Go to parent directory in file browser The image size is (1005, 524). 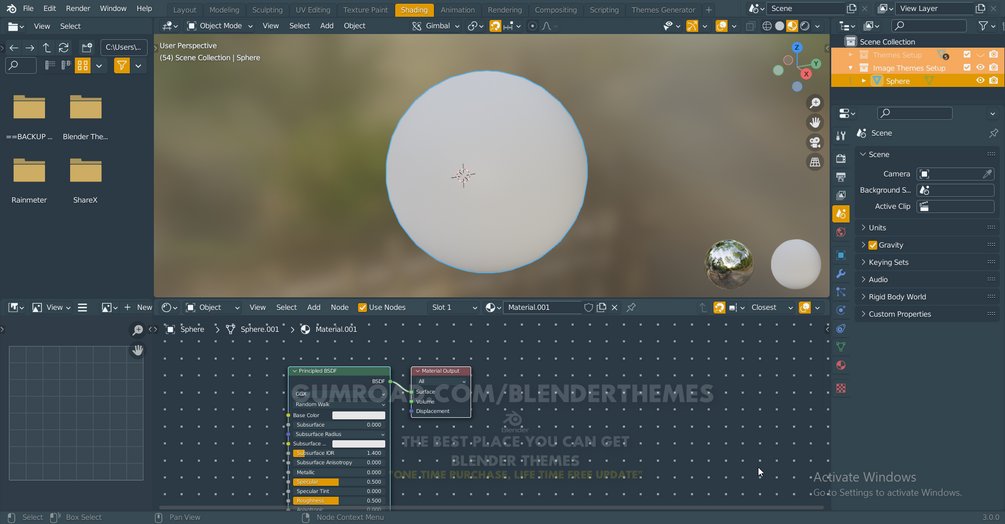[47, 47]
